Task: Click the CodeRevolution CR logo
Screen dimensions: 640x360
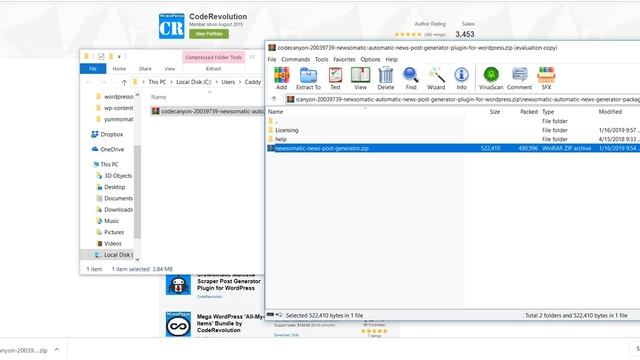Action: pyautogui.click(x=171, y=26)
